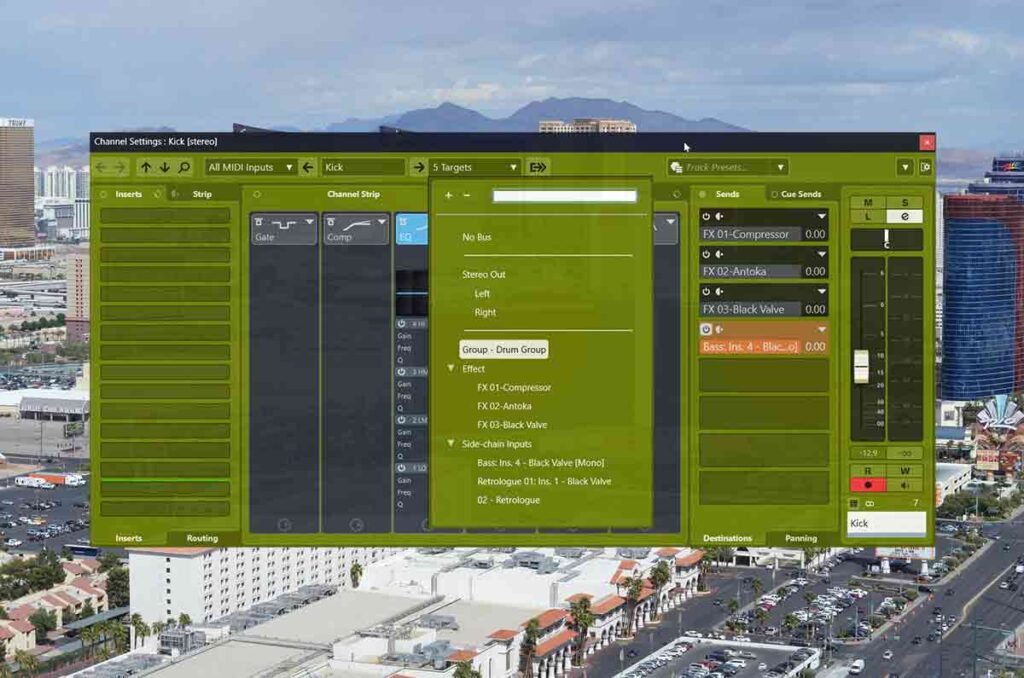The image size is (1024, 678).
Task: Open the Track Presets dropdown
Action: point(728,167)
